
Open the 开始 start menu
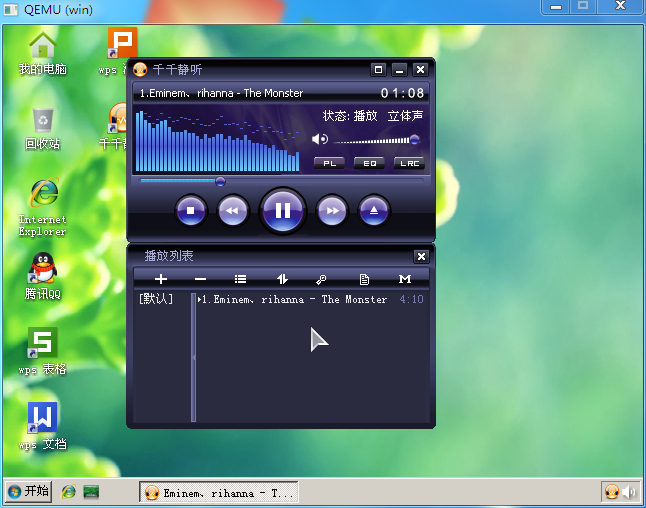coord(28,492)
